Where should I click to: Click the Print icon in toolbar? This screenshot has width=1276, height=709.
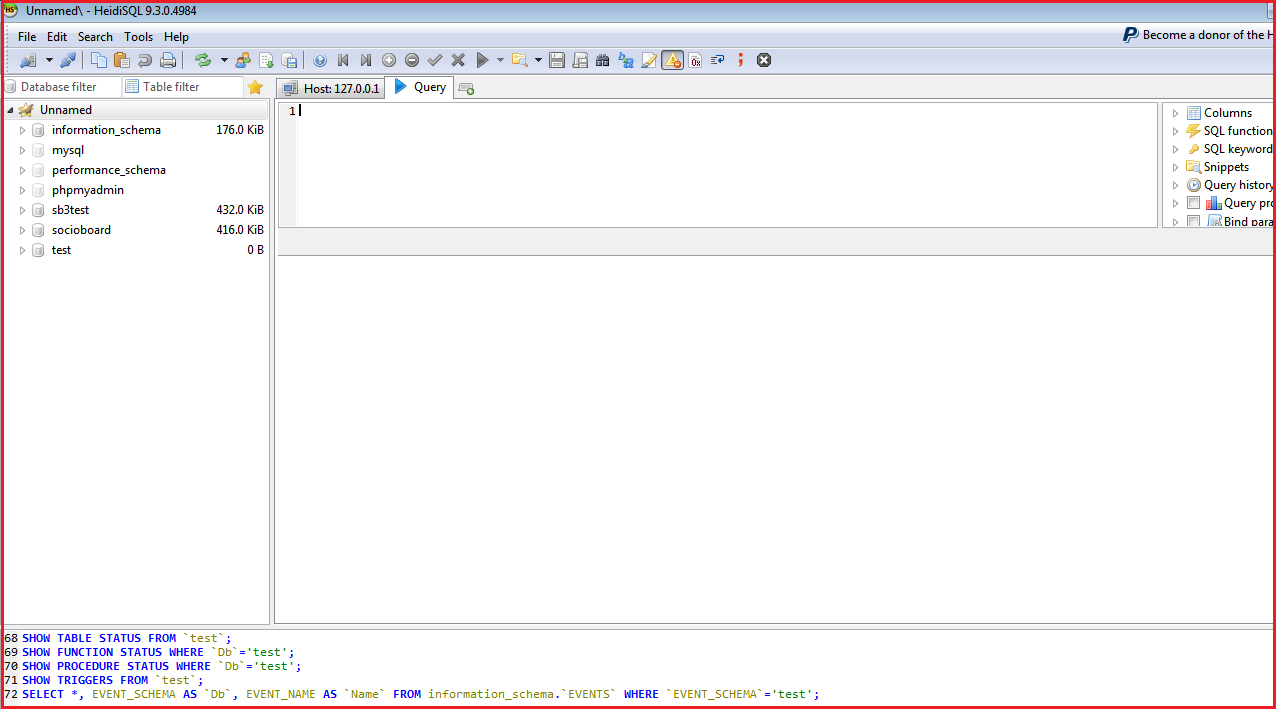168,60
